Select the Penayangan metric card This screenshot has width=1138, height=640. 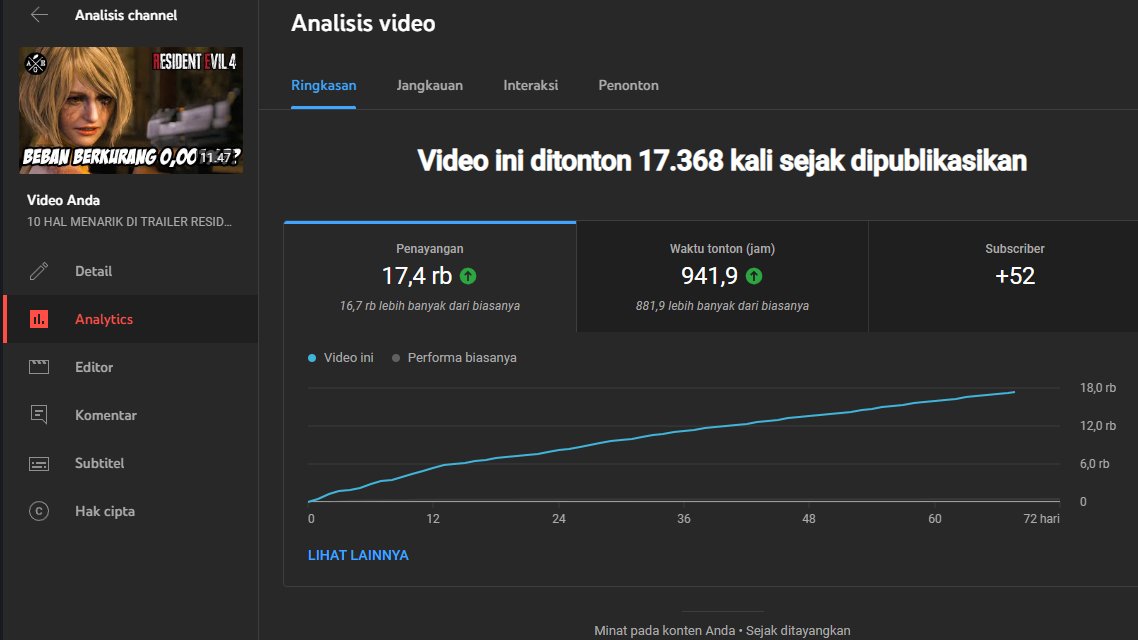(x=430, y=276)
